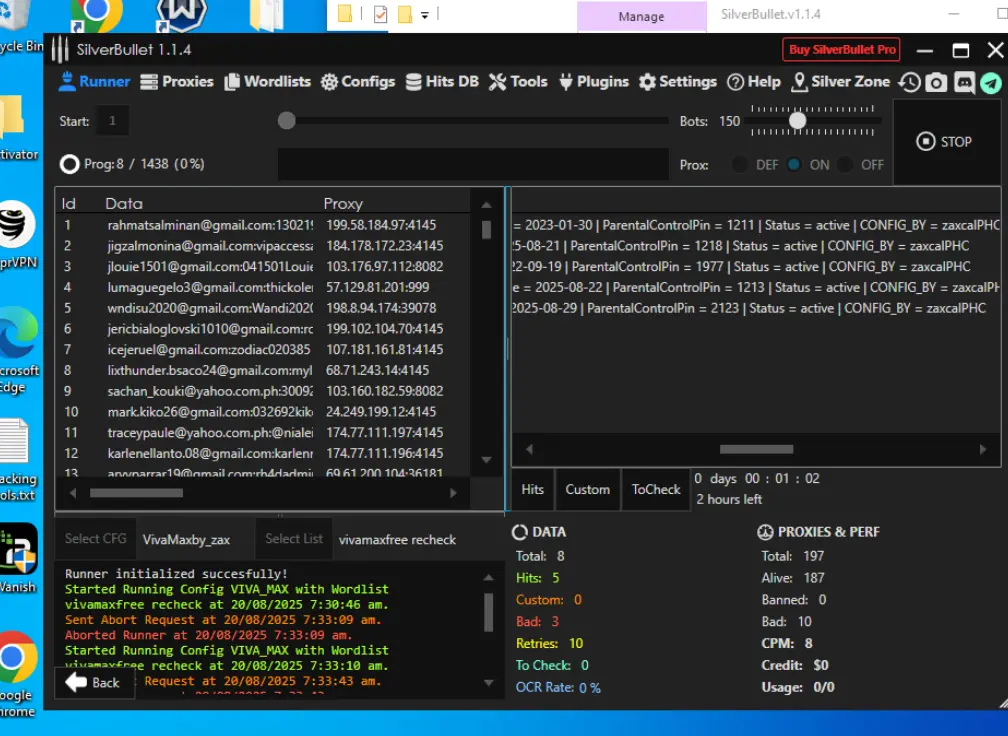Click the log scroll-up arrow
1008x736 pixels.
pos(489,577)
